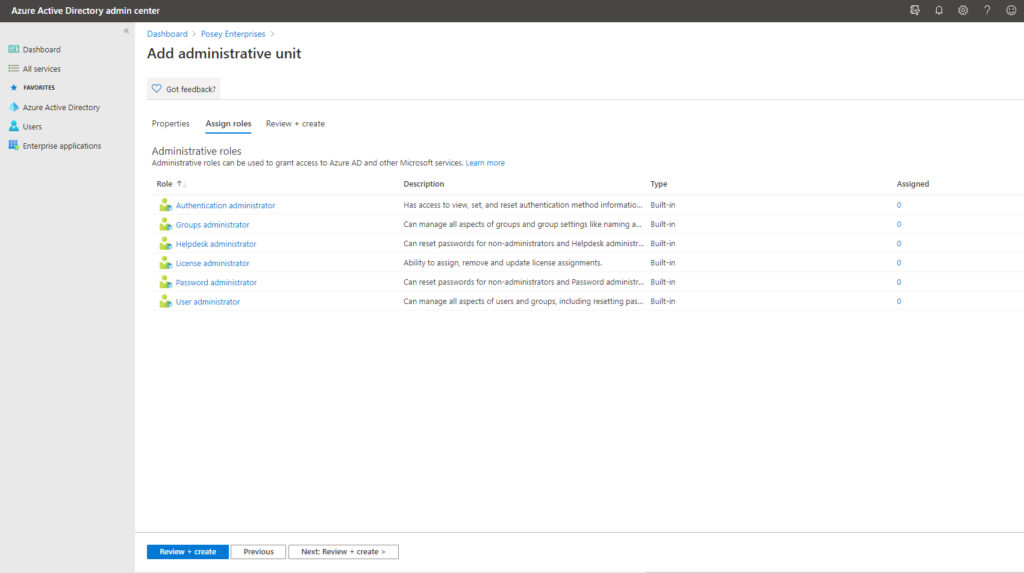Open All services in the sidebar
The image size is (1024, 573).
pyautogui.click(x=41, y=69)
